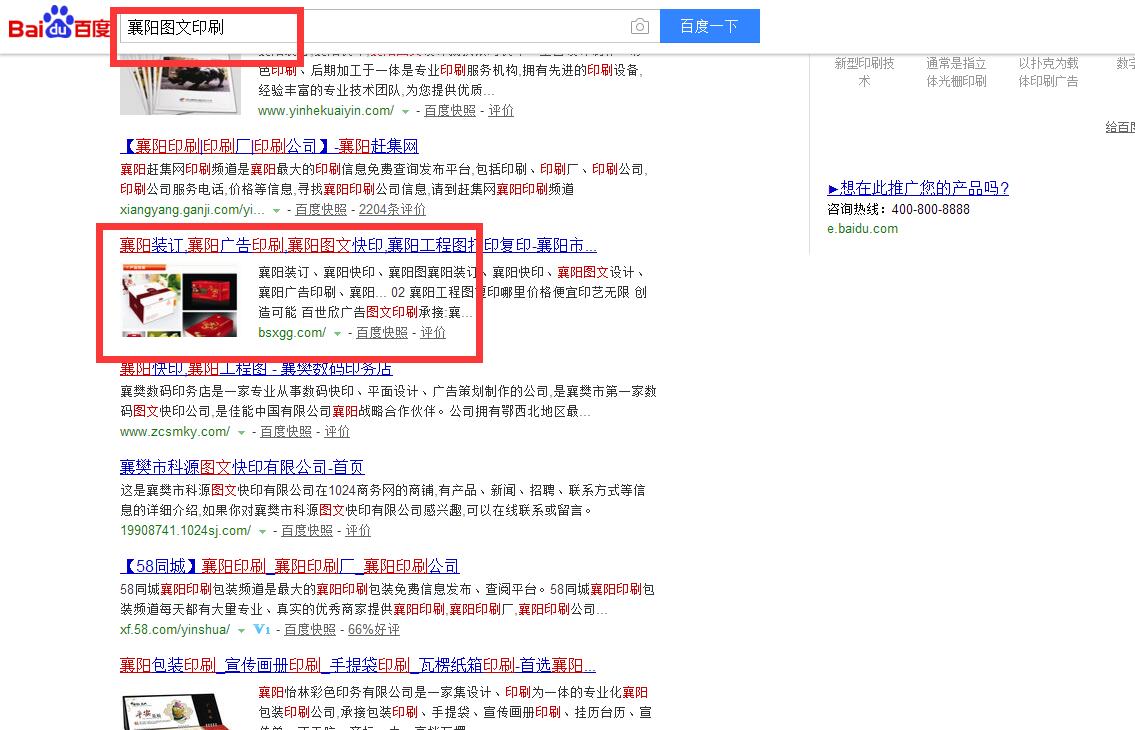Click the snippet starting 这是襄樊市科源图文快印有限公司
1135x730 pixels.
383,500
